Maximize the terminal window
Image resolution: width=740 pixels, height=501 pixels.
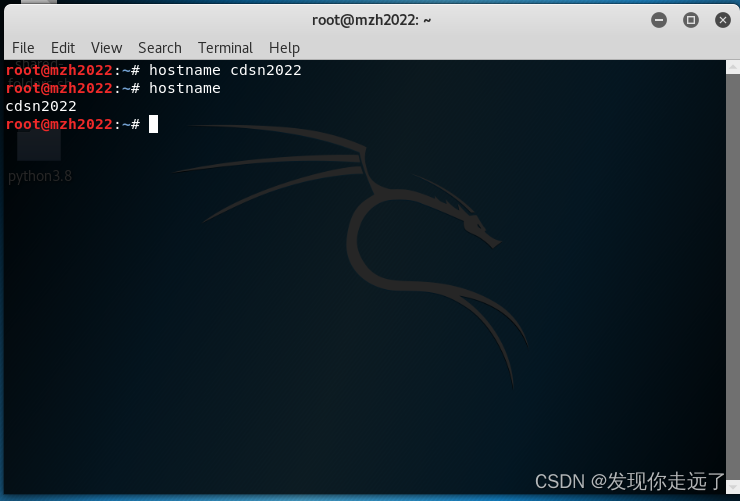coord(690,20)
